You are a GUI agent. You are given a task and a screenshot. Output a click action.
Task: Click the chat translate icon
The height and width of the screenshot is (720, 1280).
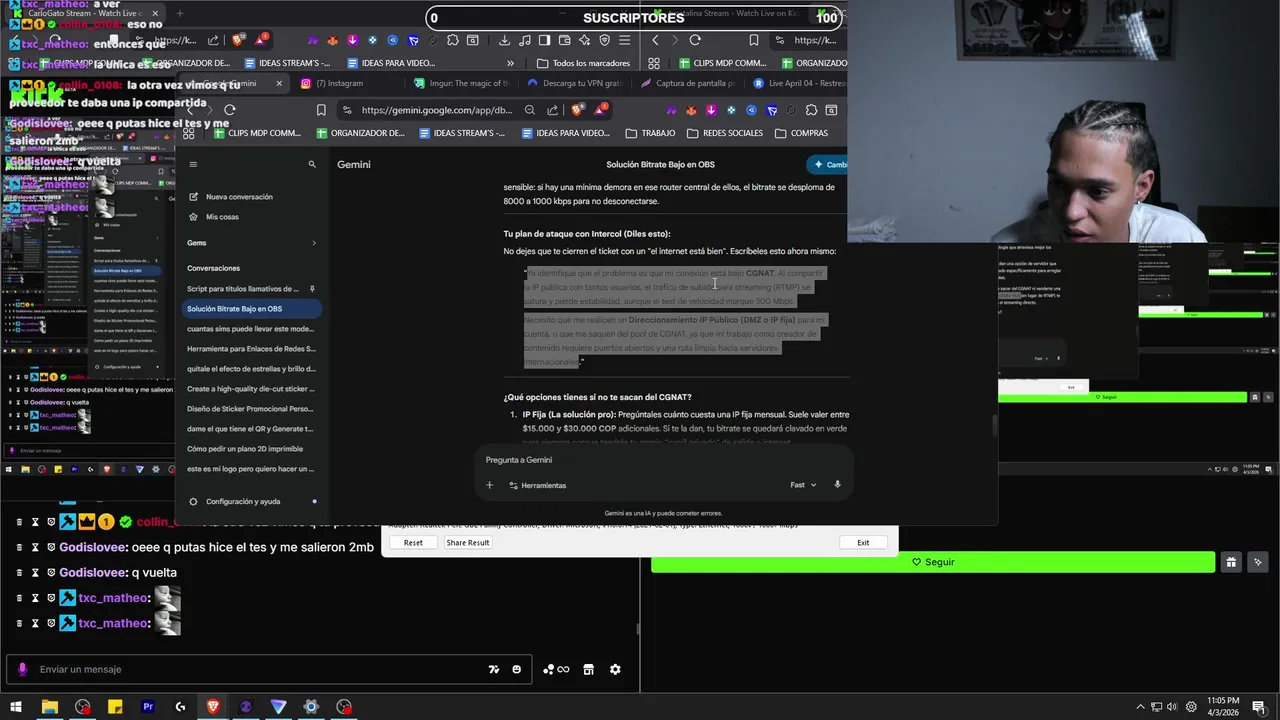(493, 670)
